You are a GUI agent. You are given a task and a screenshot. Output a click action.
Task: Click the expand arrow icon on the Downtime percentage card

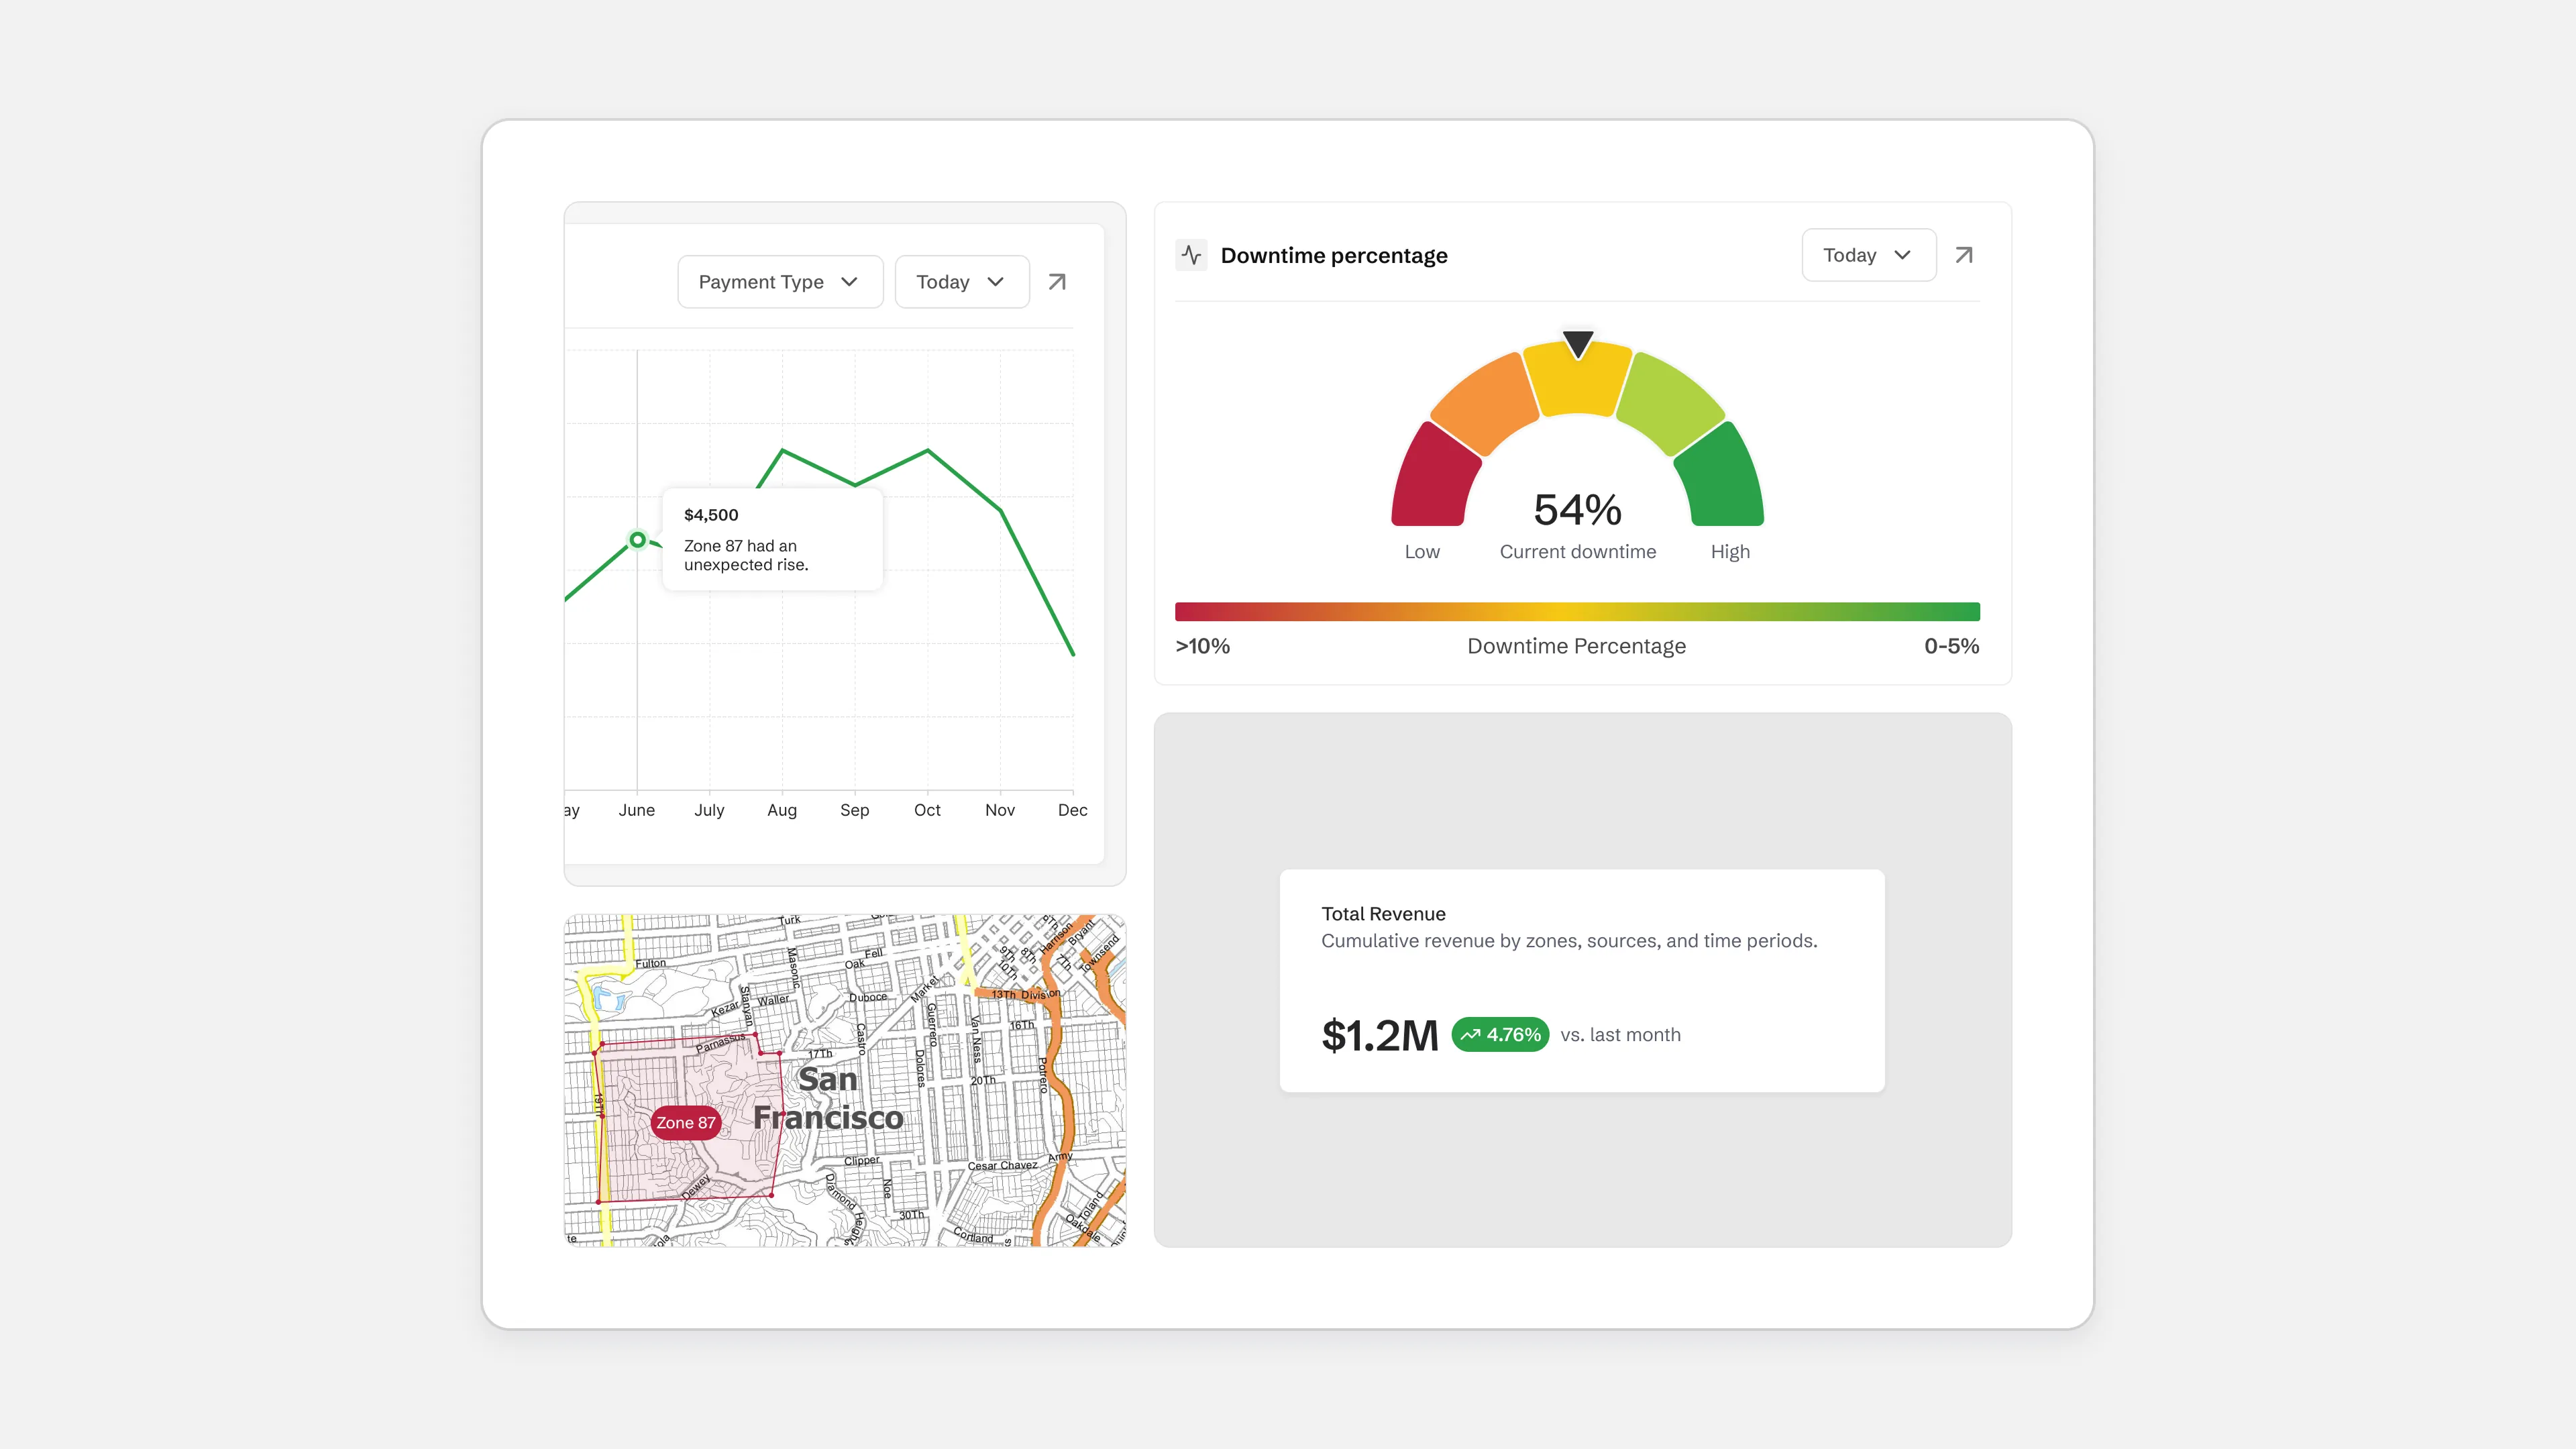1964,255
